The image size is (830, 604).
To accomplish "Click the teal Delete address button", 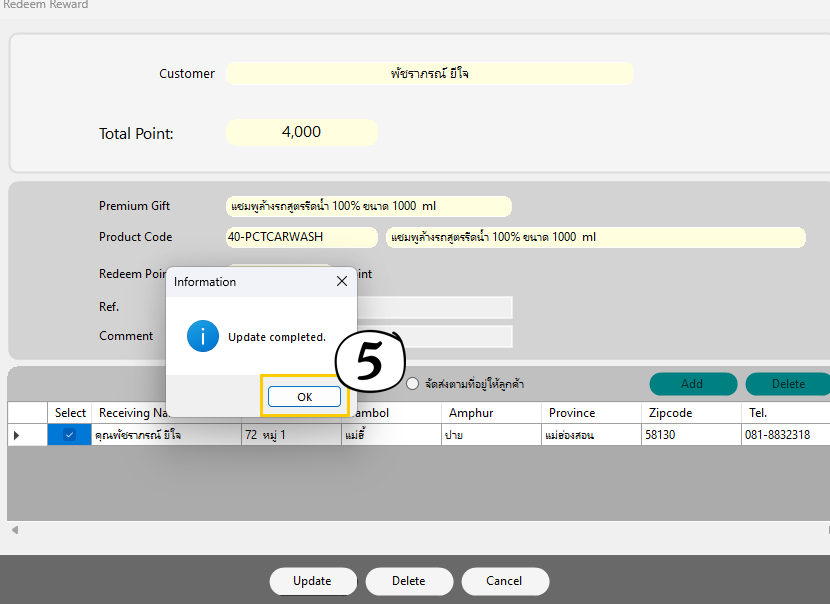I will 788,384.
